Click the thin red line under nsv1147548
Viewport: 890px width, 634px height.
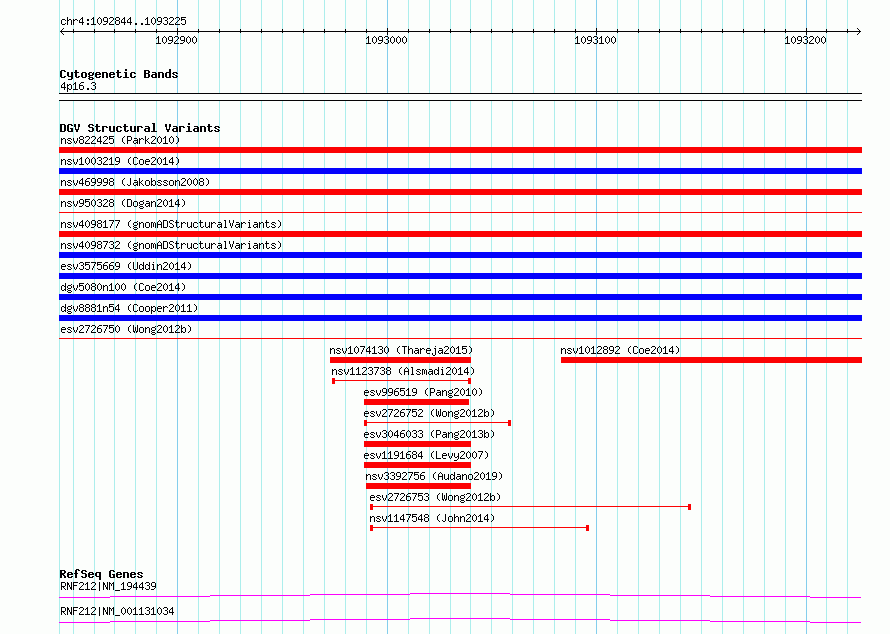pos(479,528)
